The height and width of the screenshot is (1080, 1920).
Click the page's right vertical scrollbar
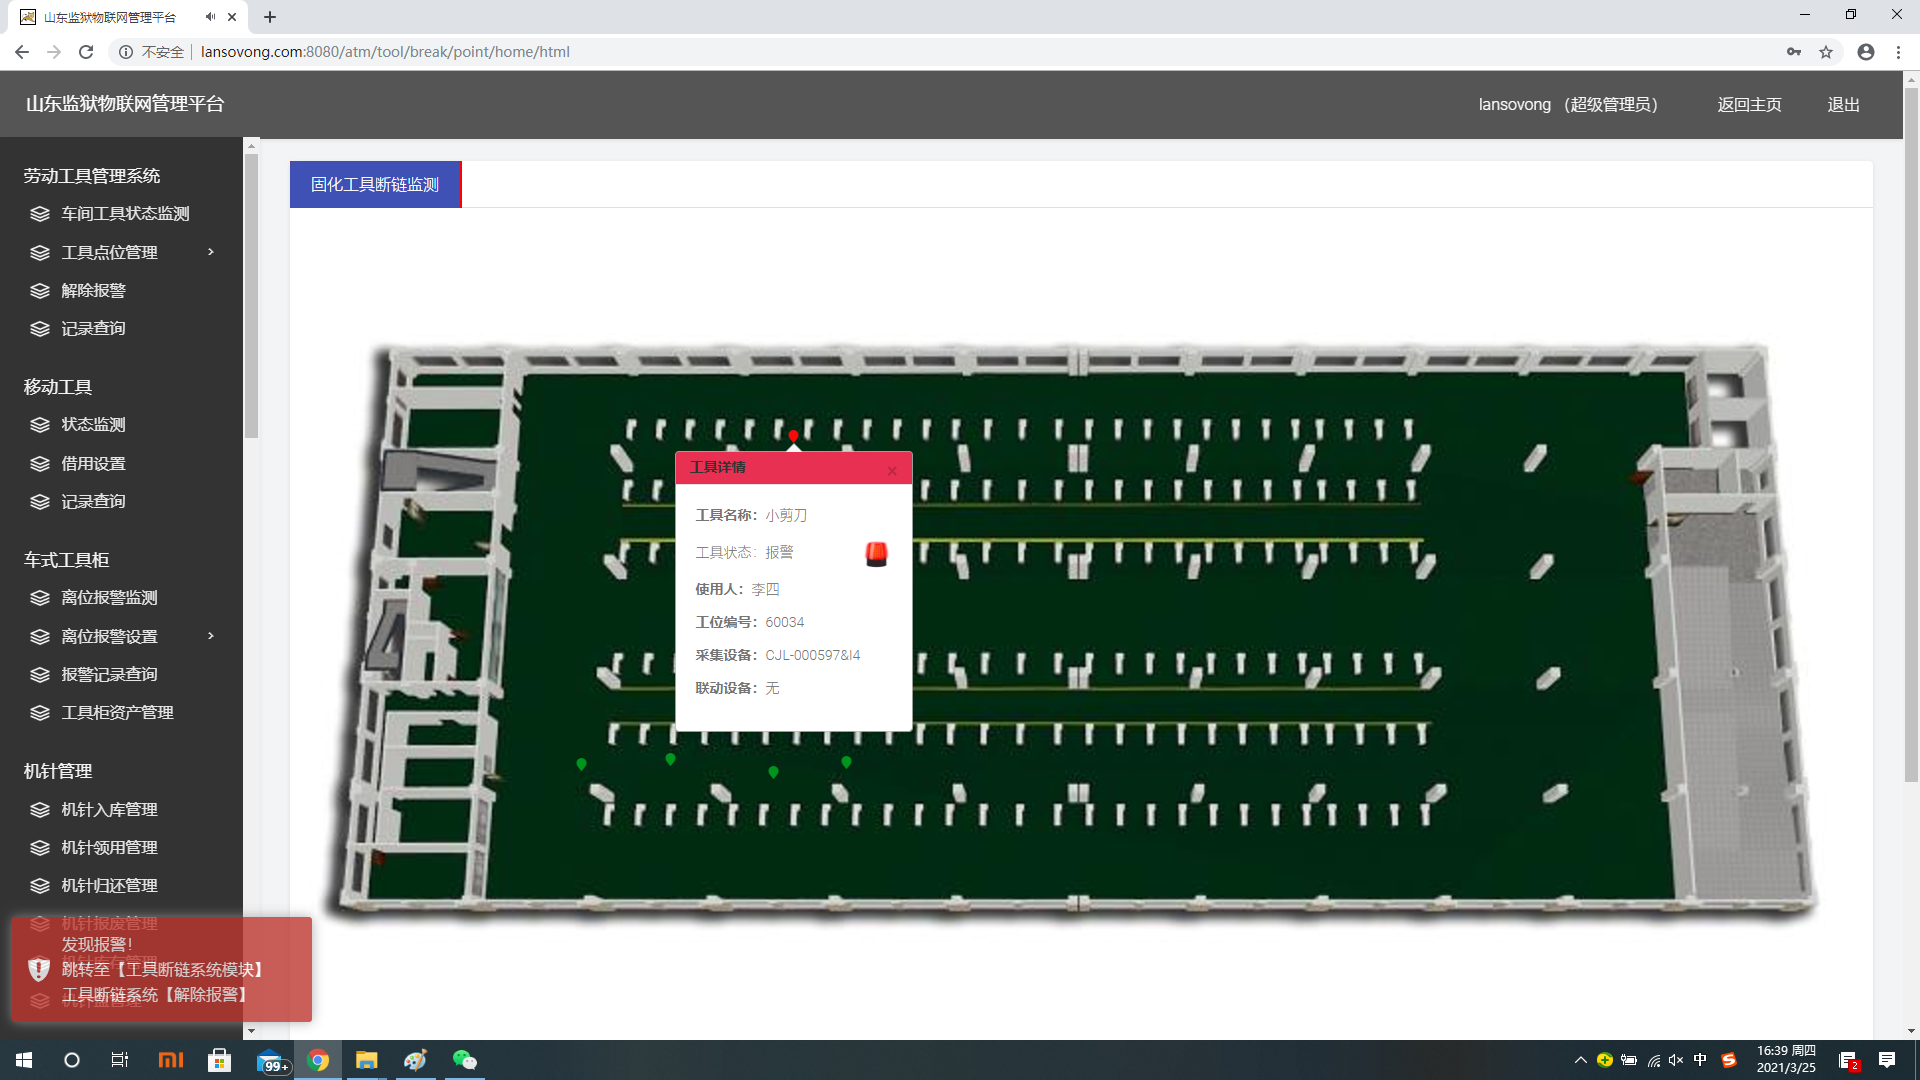[1911, 434]
